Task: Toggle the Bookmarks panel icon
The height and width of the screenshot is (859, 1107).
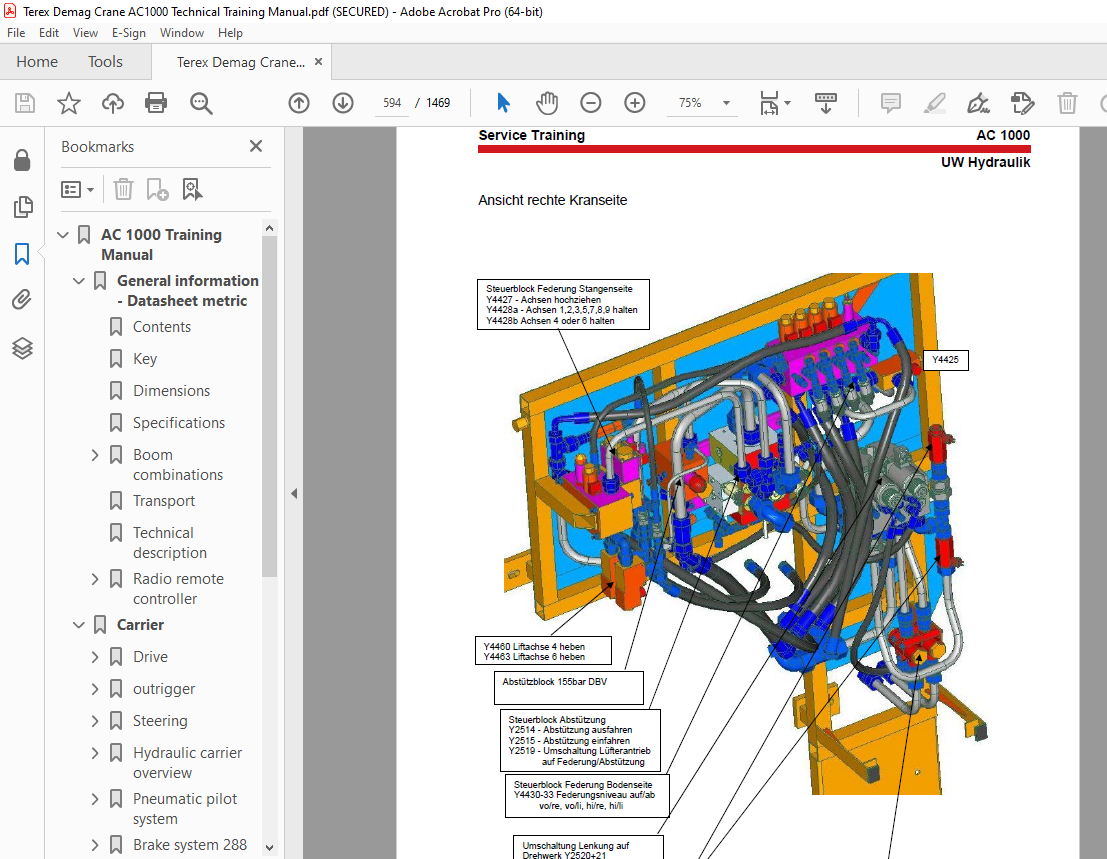Action: coord(22,253)
